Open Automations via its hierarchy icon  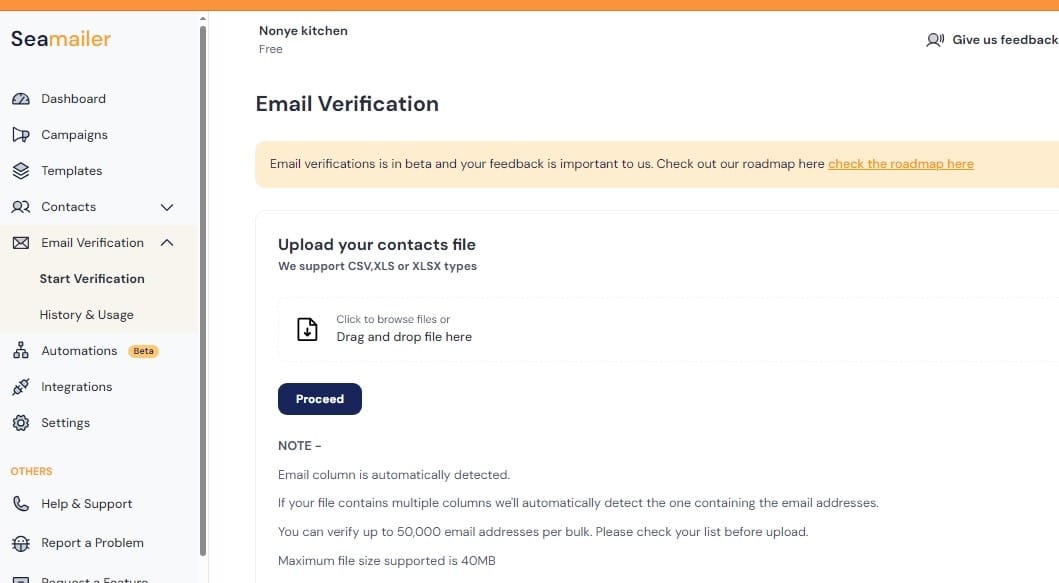[x=21, y=350]
